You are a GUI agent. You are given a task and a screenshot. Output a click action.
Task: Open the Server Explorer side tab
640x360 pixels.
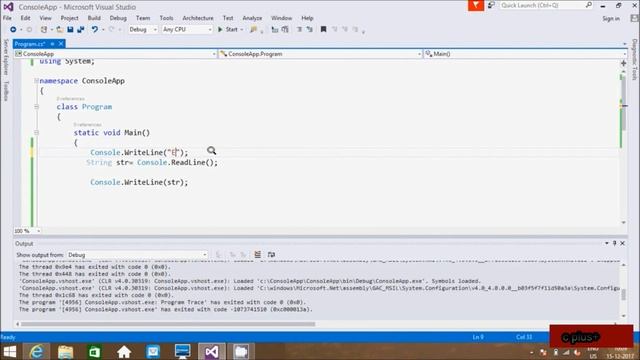point(6,57)
